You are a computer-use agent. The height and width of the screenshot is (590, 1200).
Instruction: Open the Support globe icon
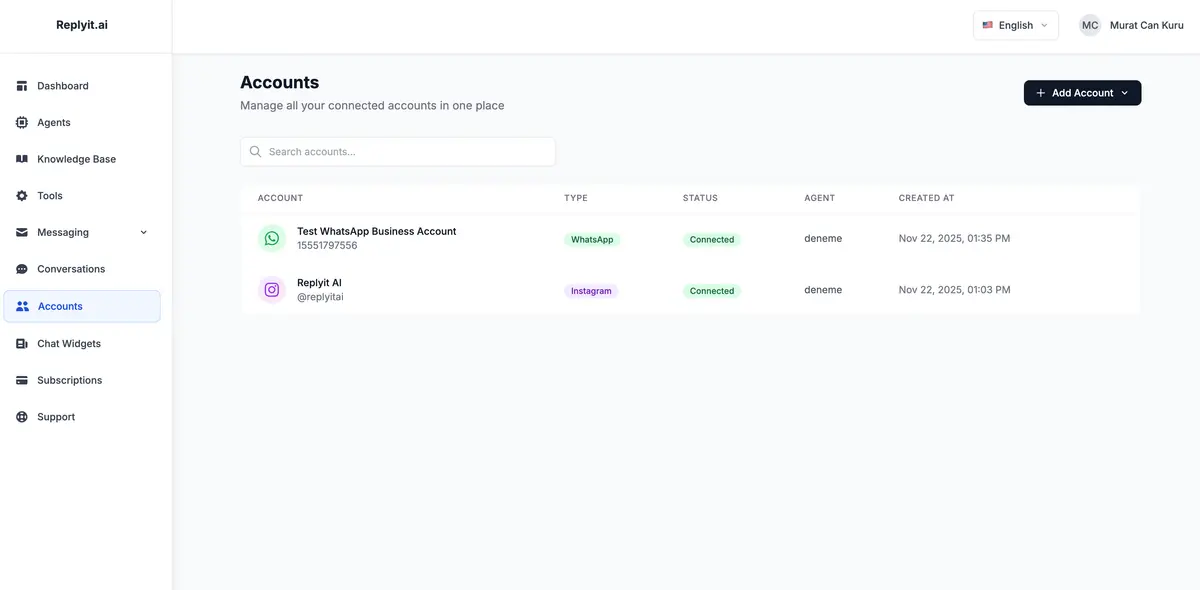(21, 416)
